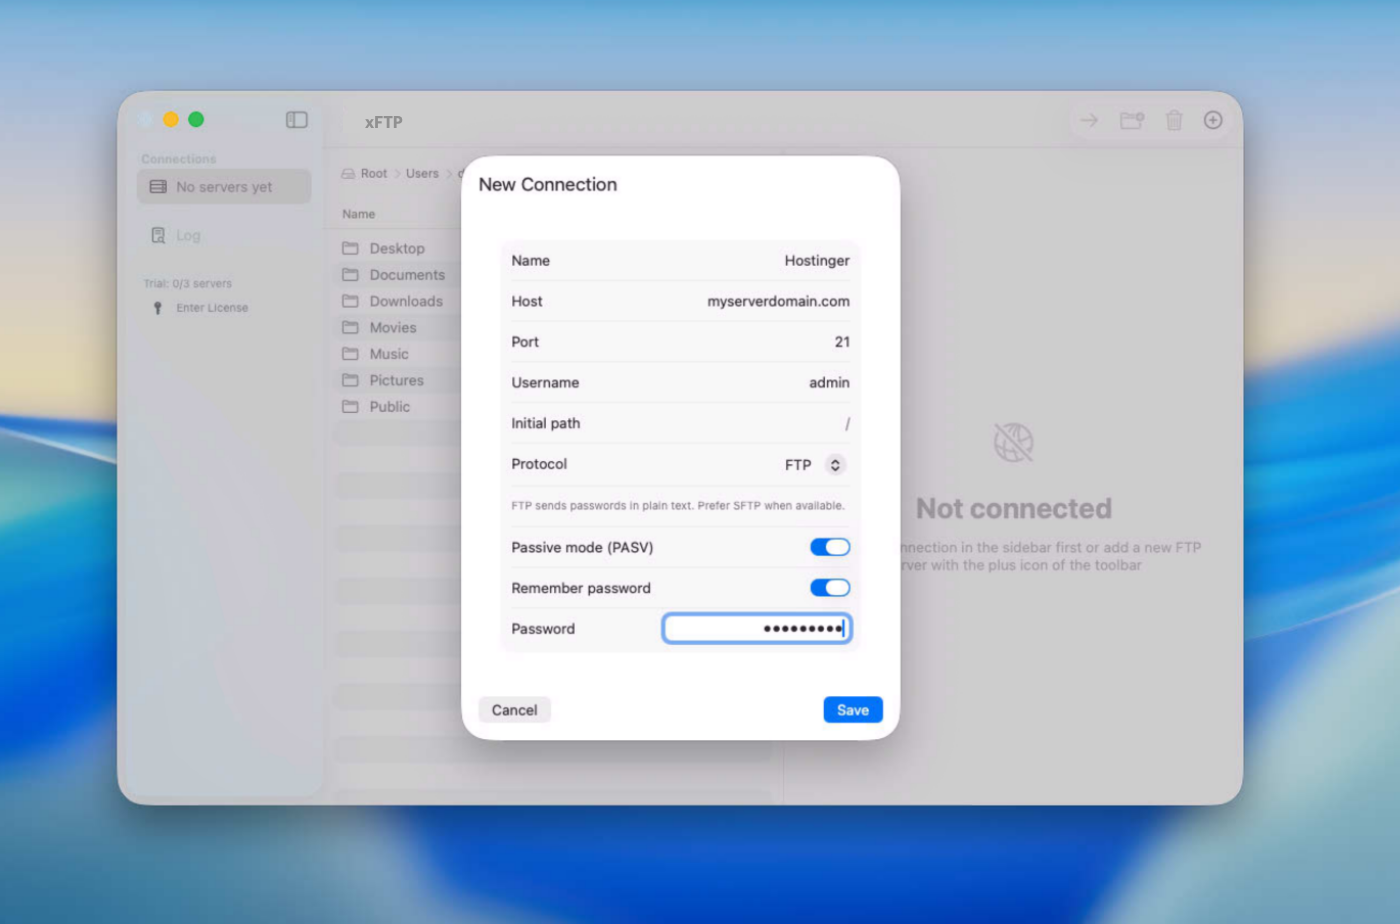
Task: Turn off the Remember password switch
Action: pos(829,588)
